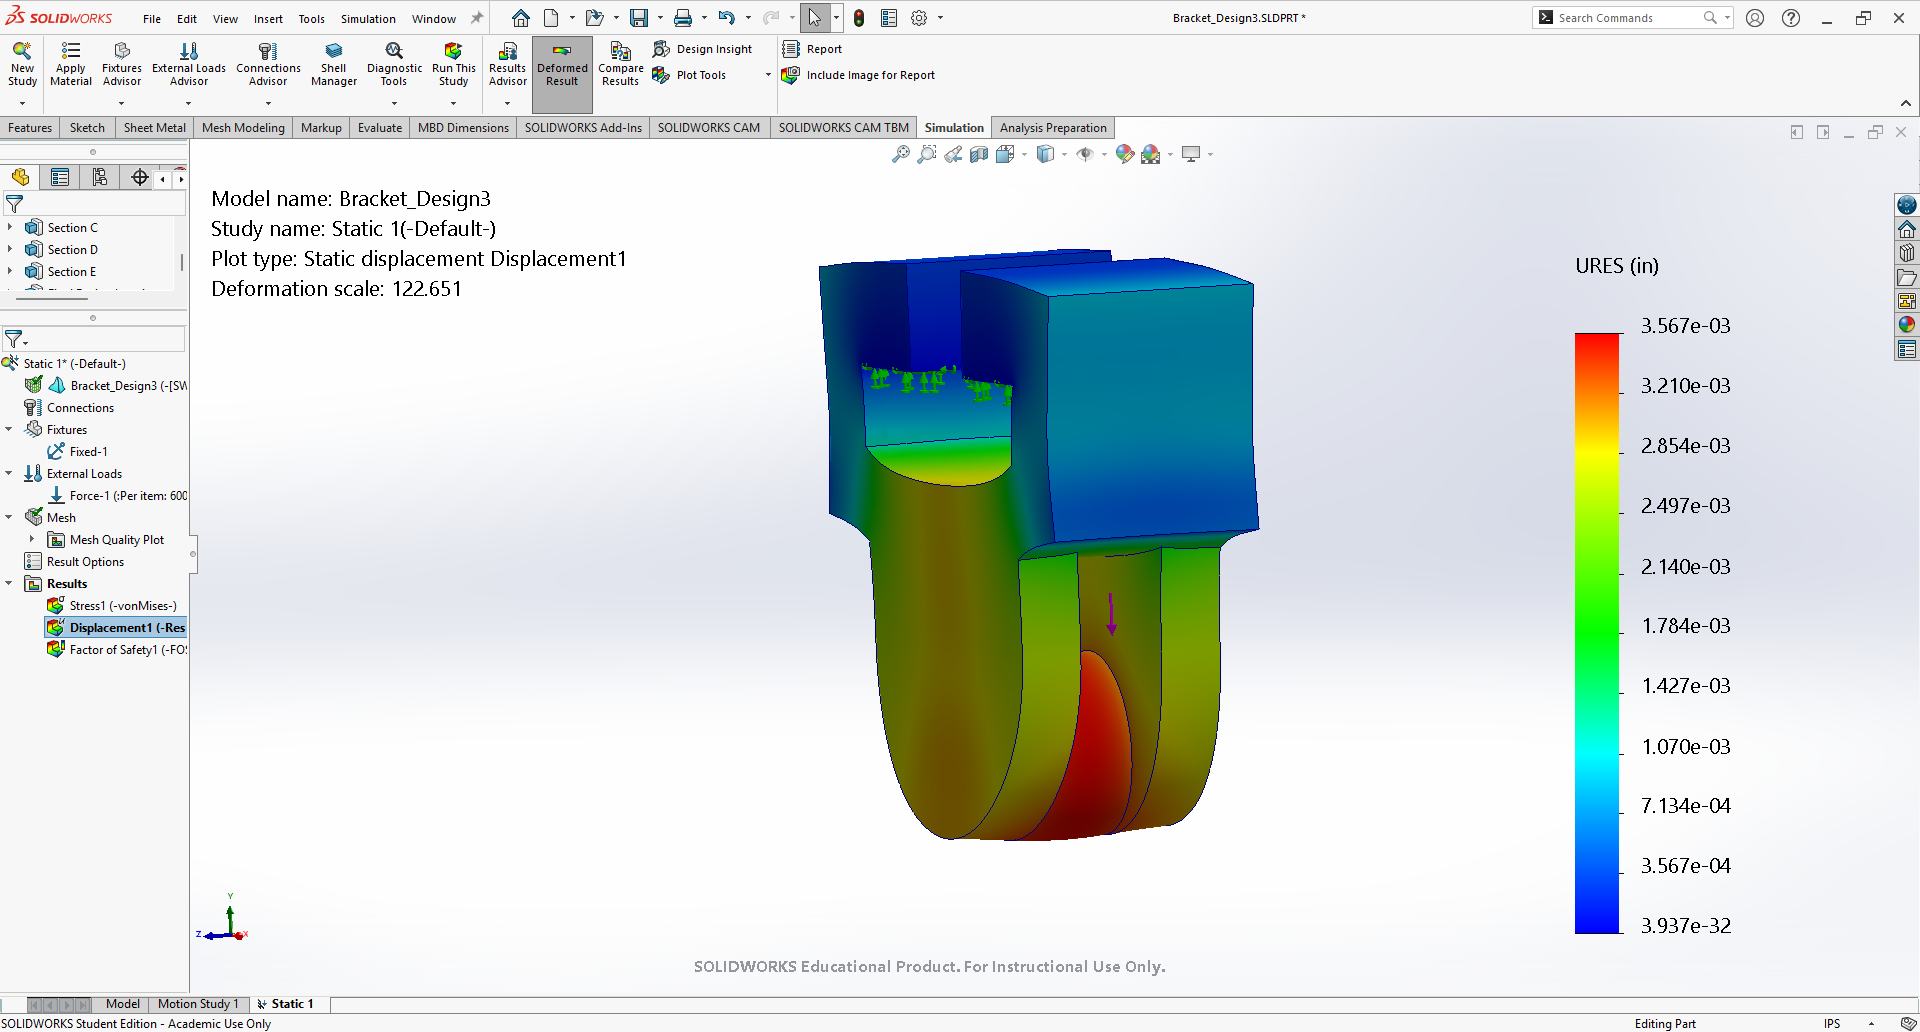Viewport: 1920px width, 1032px height.
Task: Click the Save floppy icon
Action: pos(639,18)
